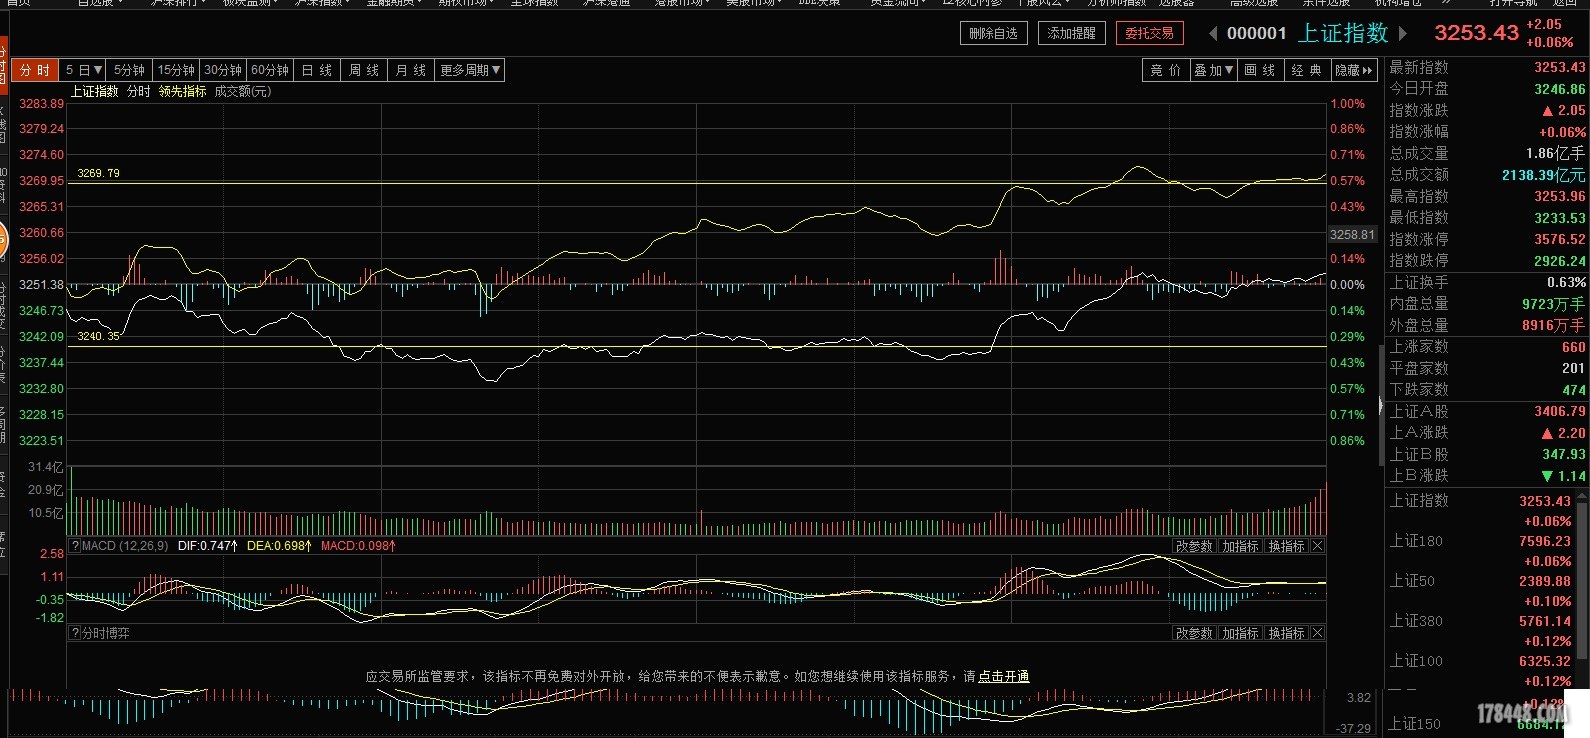This screenshot has width=1590, height=738.
Task: Click the stock code 000001 in the header
Action: pos(1257,33)
